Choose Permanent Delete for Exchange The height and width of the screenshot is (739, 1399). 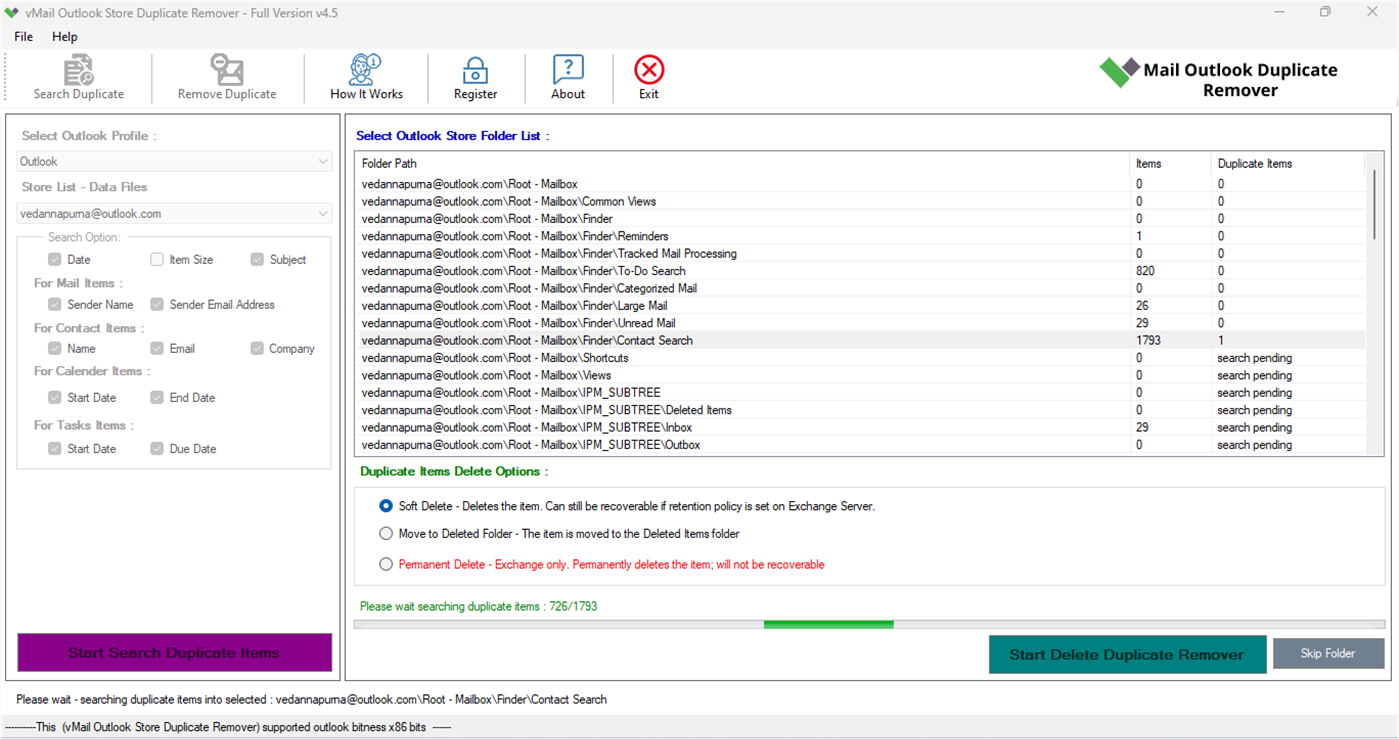point(386,563)
